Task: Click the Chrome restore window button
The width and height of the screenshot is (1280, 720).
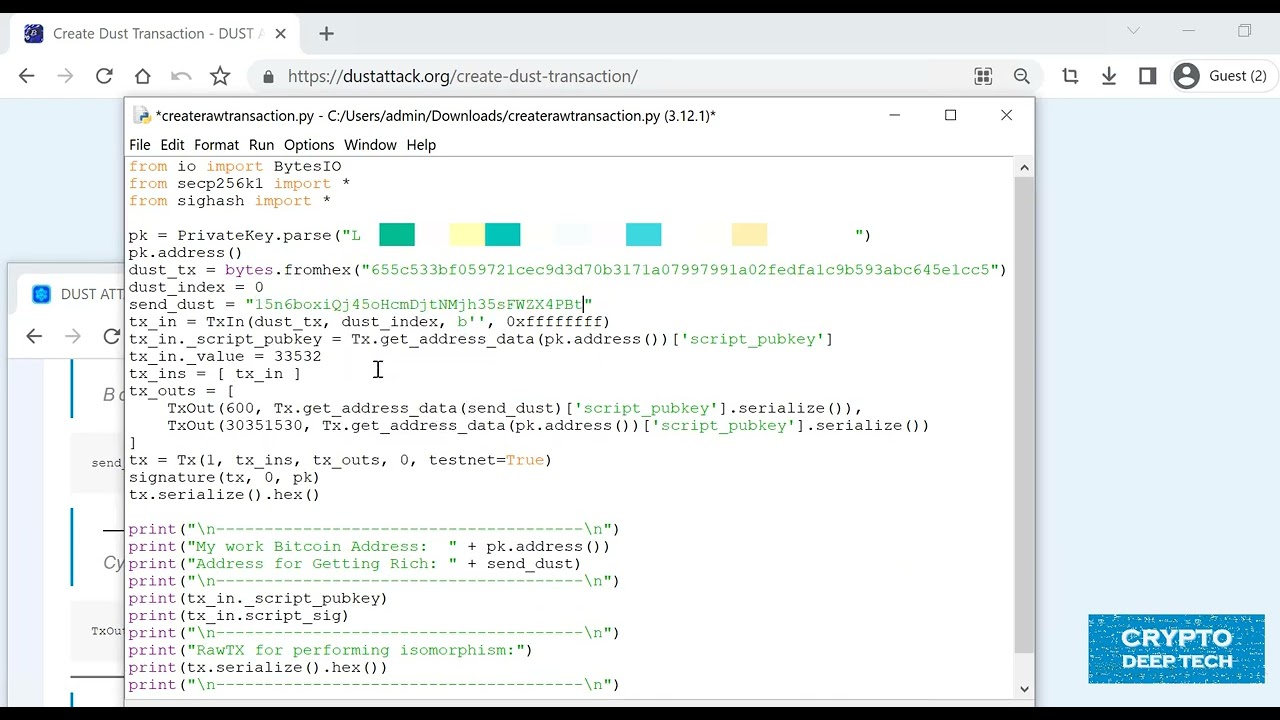Action: [x=1244, y=31]
